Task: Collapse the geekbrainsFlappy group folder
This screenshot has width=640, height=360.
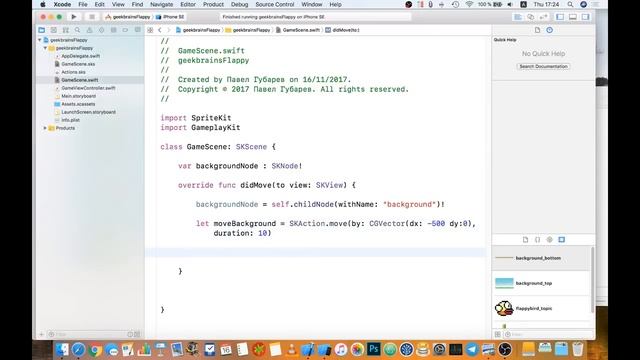Action: 45,48
